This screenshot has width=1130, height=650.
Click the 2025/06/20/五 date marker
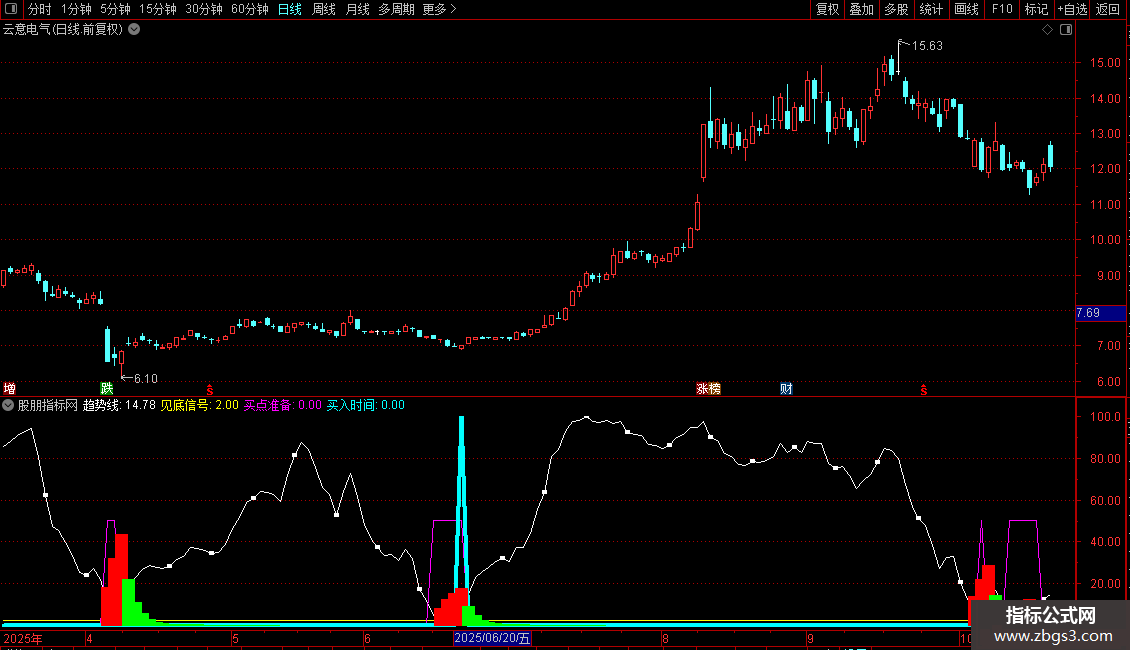click(x=492, y=638)
